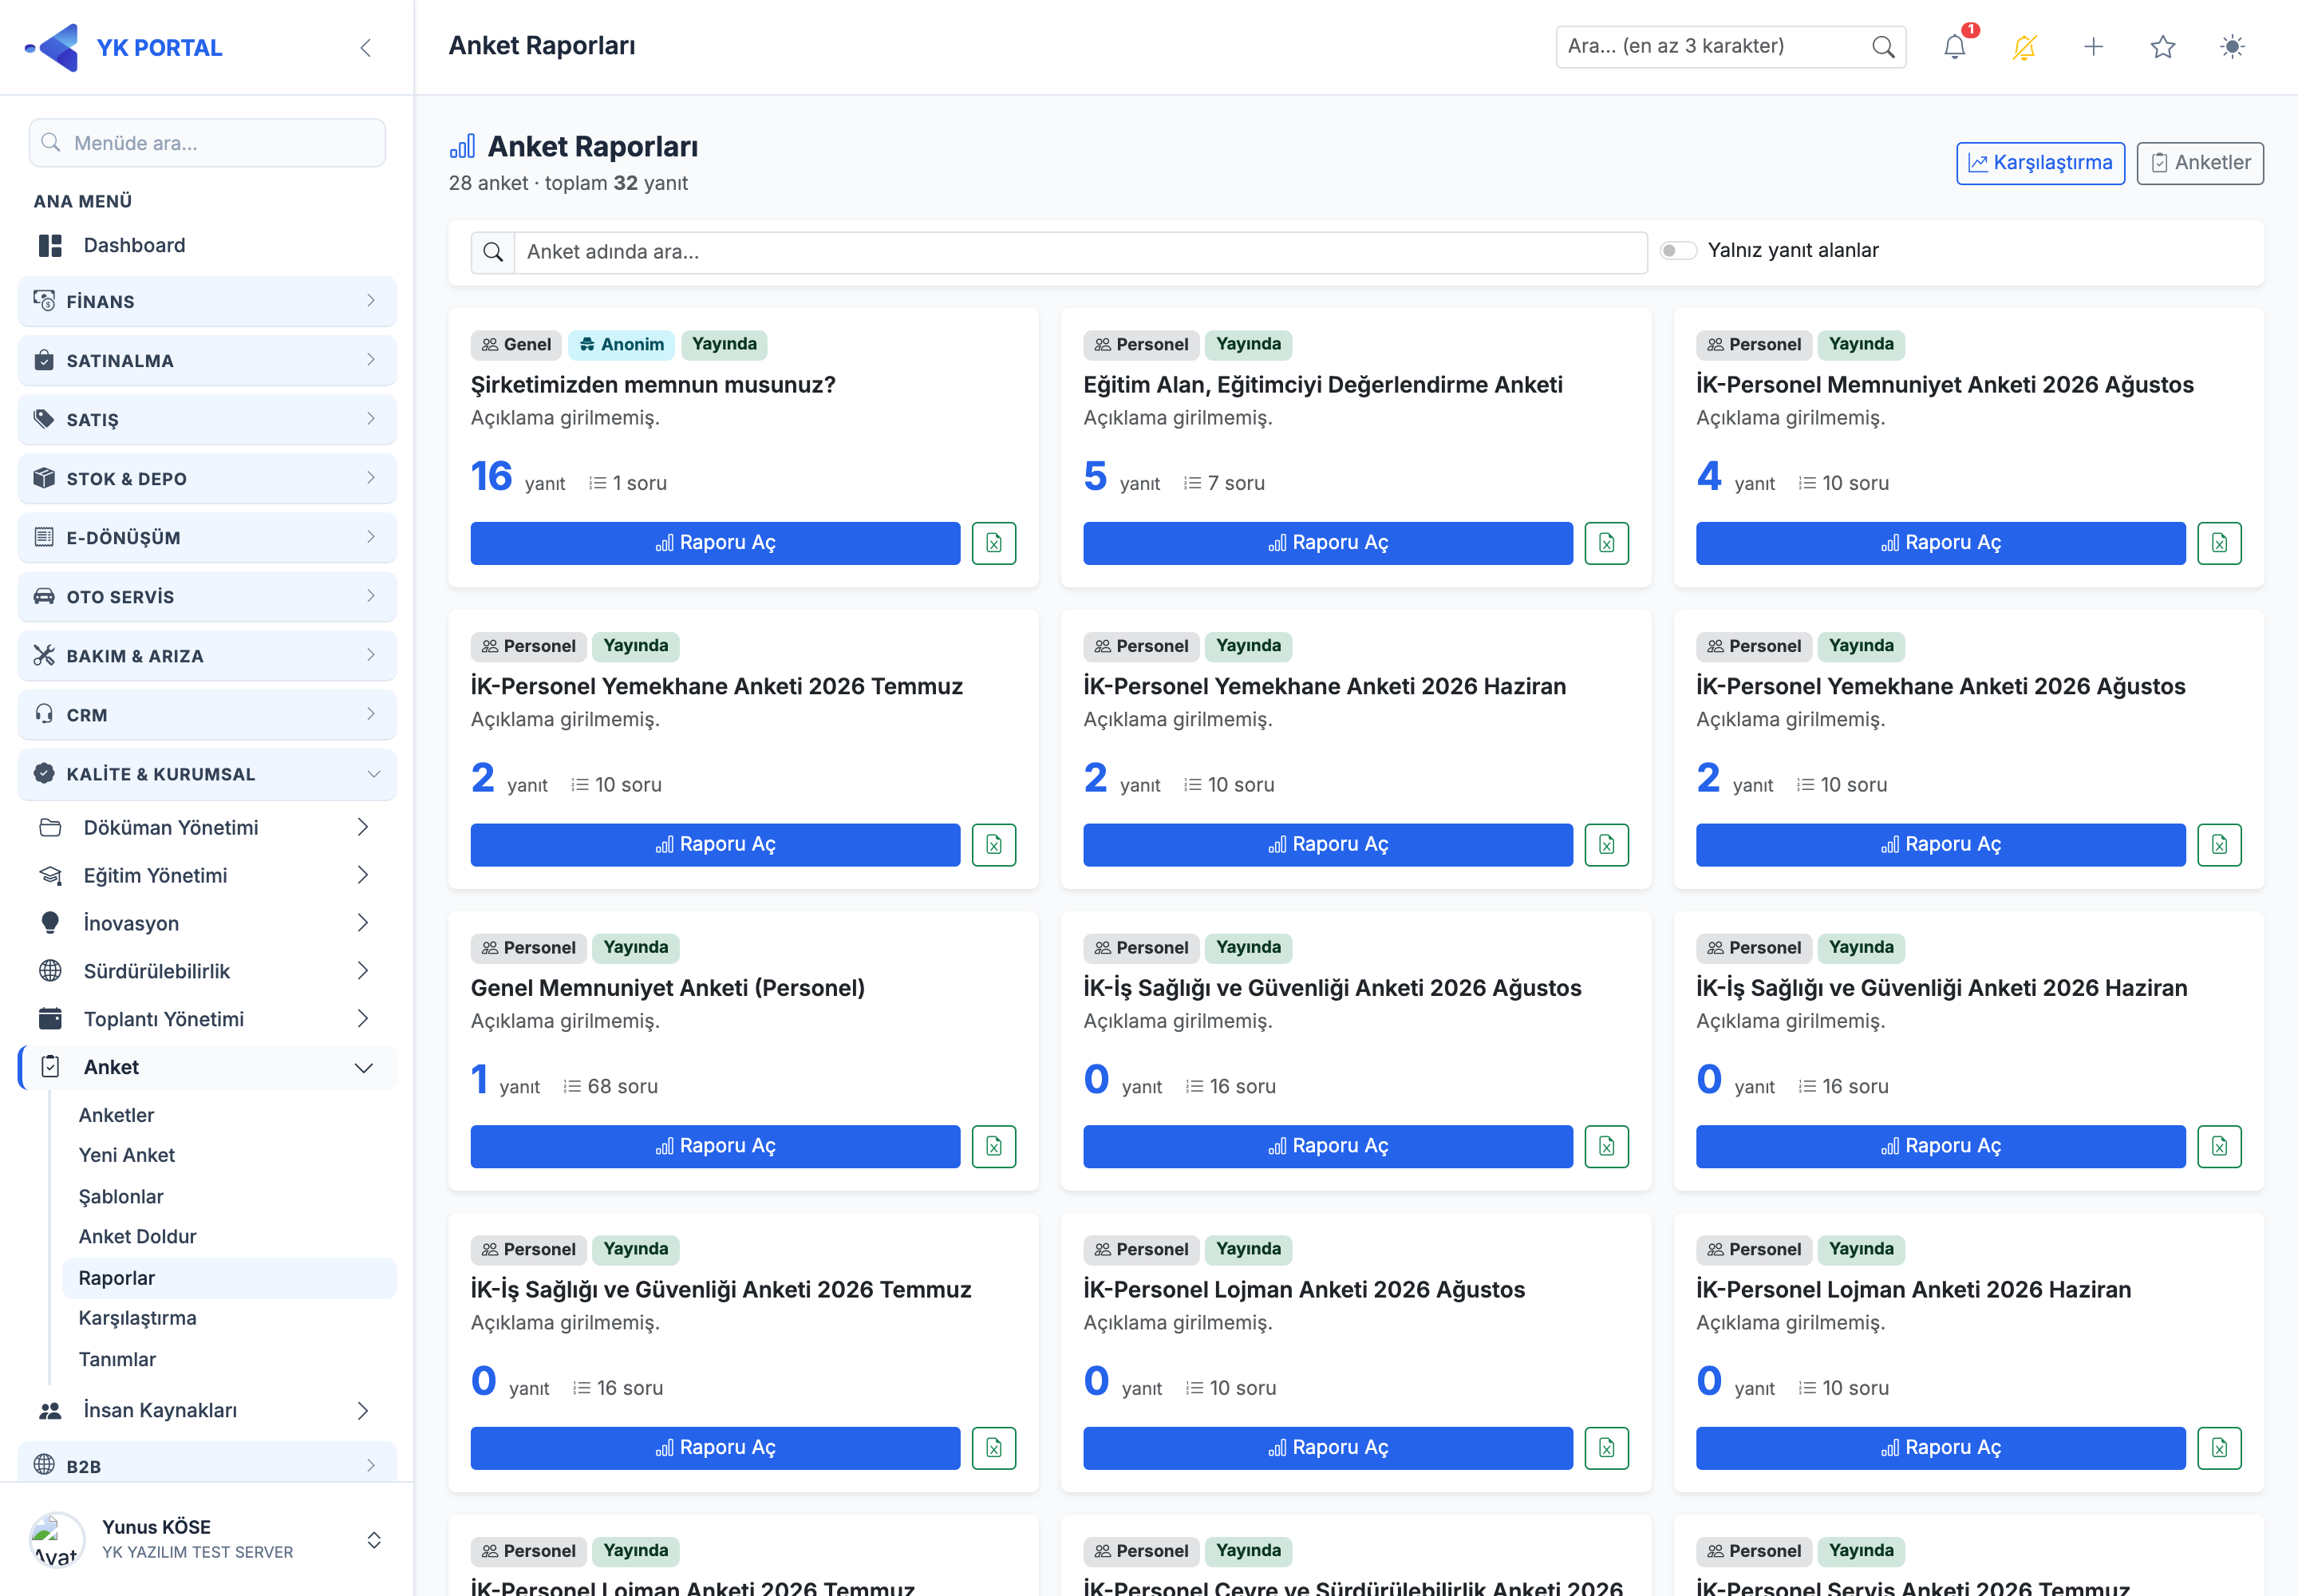Expand the FİNANS menu section
2298x1596 pixels.
click(x=207, y=301)
